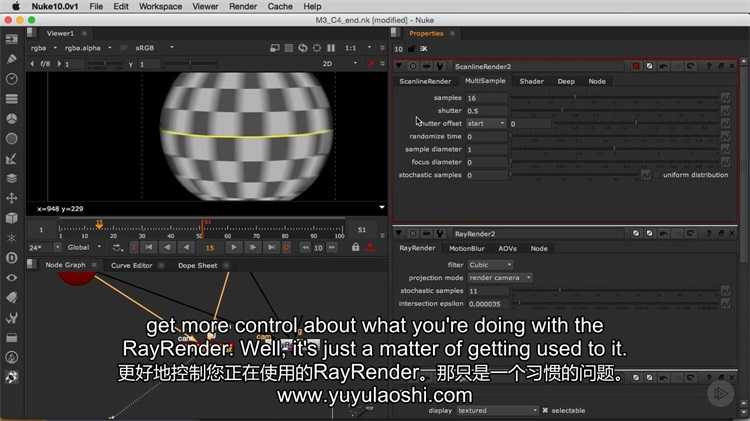Viewport: 750px width, 421px height.
Task: Open the Color nodes toolbar icon
Action: (x=11, y=119)
